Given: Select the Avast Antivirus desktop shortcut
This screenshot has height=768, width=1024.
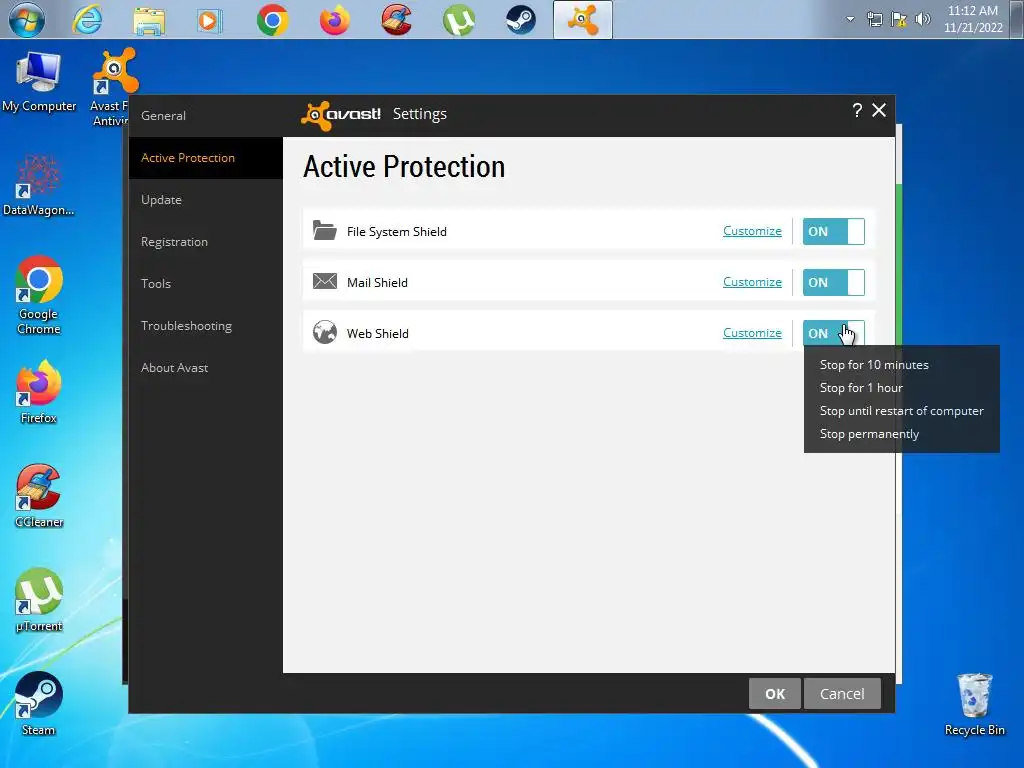Looking at the screenshot, I should (x=114, y=86).
